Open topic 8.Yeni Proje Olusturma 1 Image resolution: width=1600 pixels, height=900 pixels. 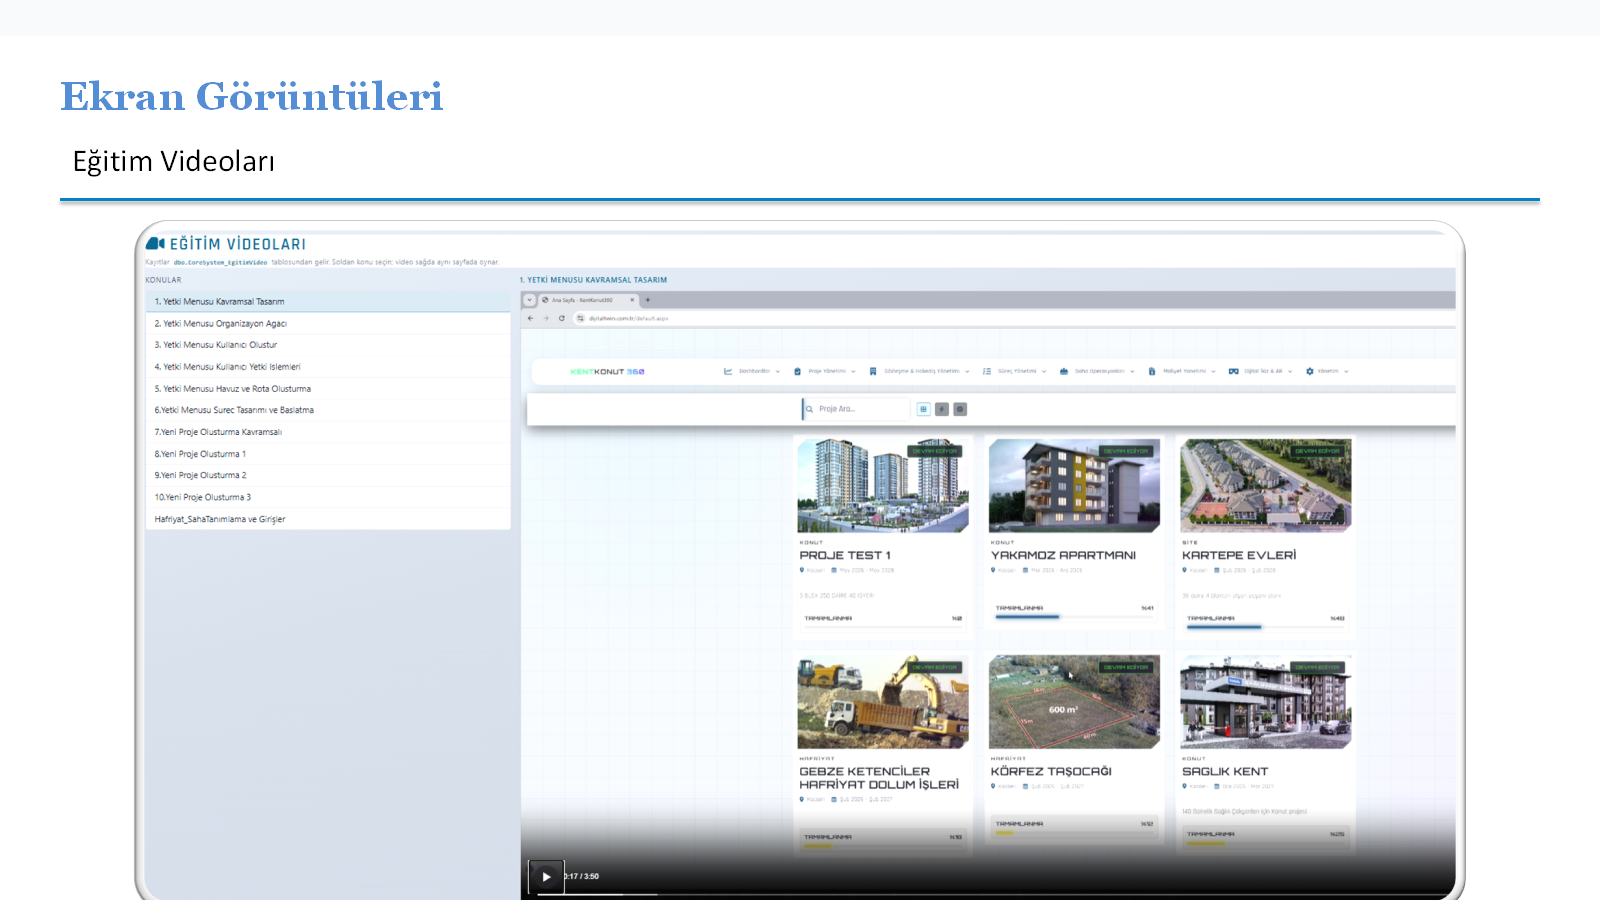click(x=328, y=454)
